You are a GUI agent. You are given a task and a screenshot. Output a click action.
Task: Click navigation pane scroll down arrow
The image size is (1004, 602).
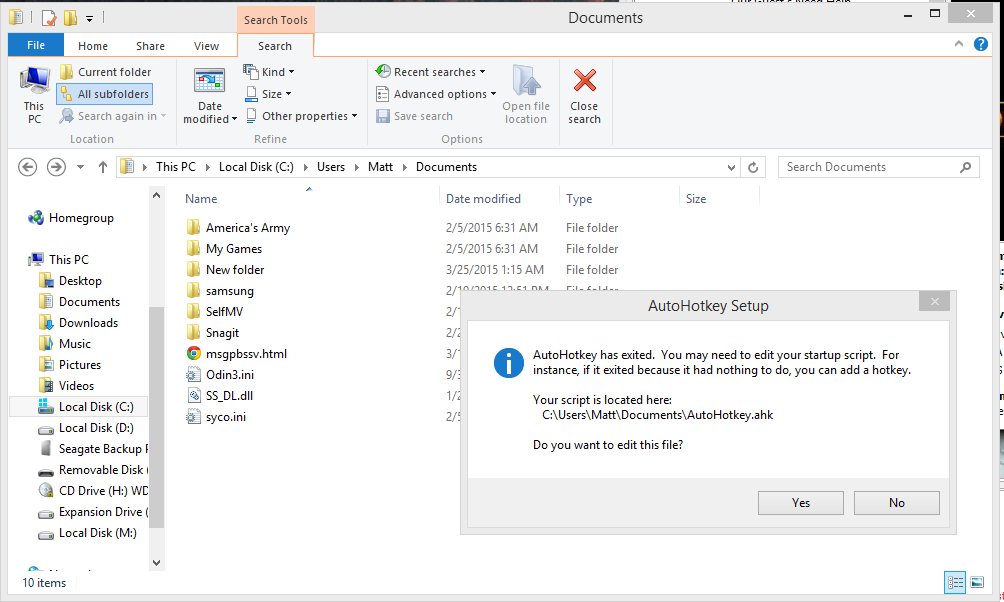coord(157,563)
